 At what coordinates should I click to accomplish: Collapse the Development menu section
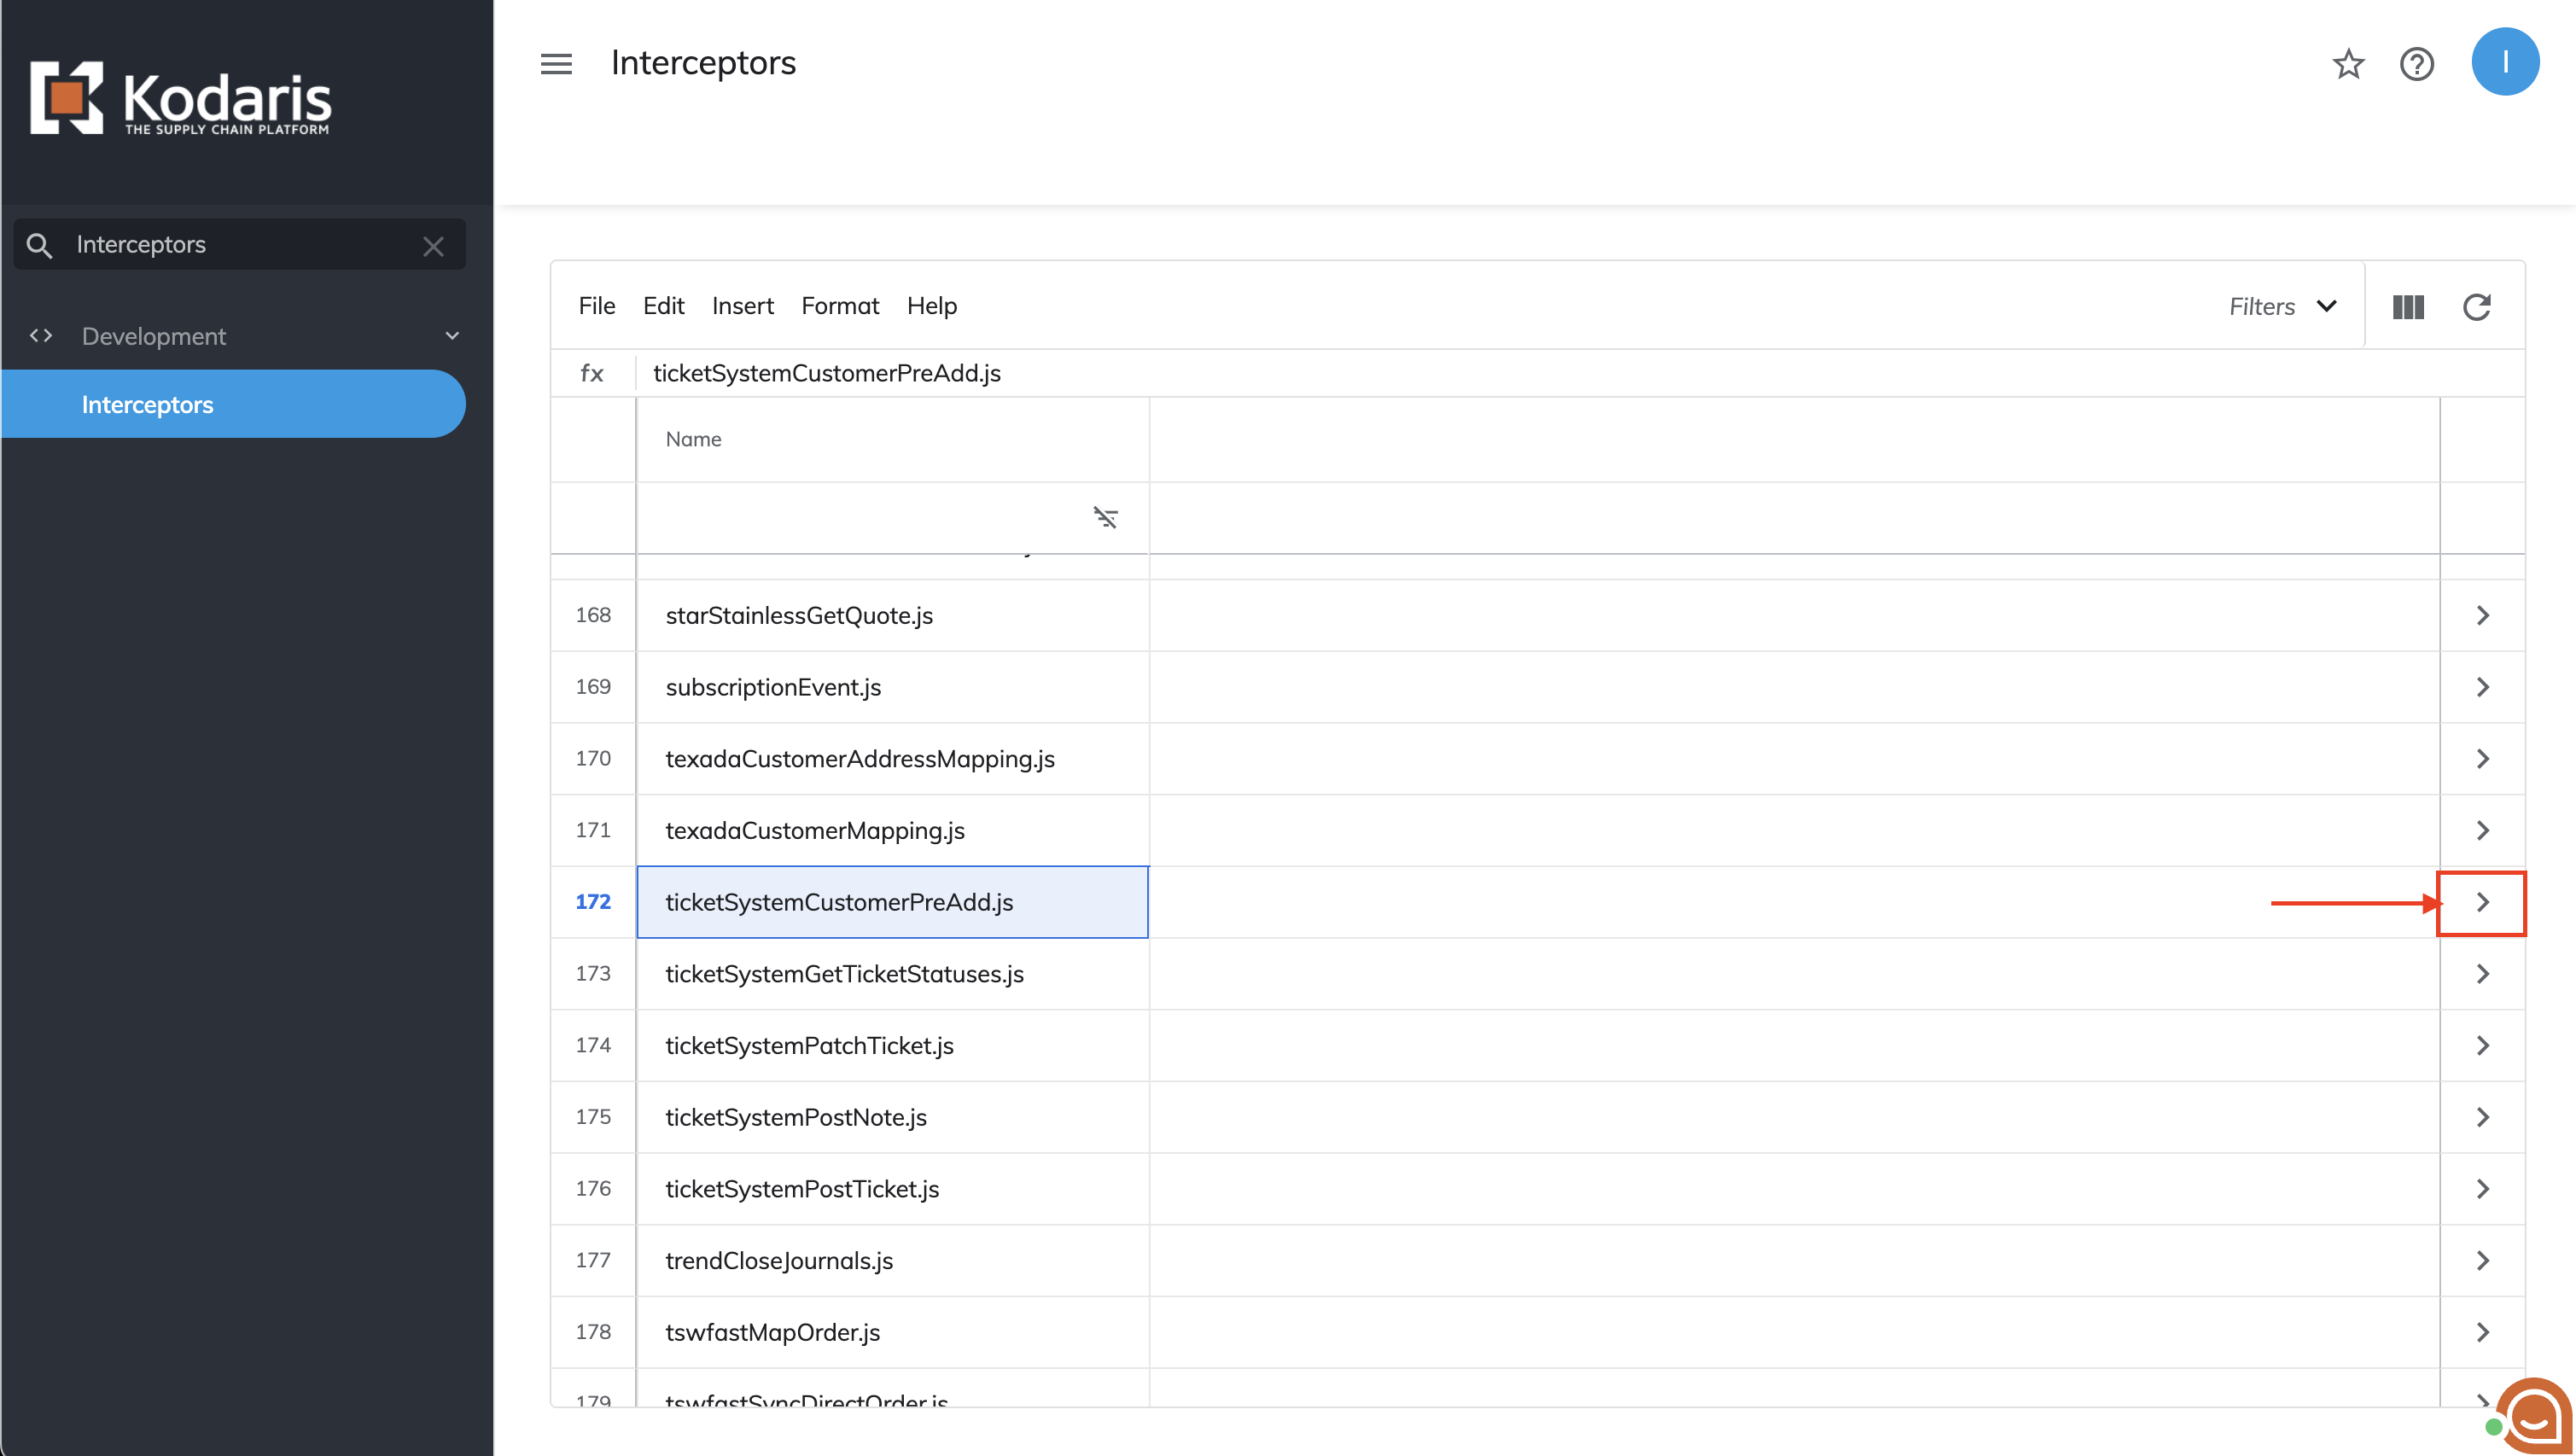(x=452, y=336)
